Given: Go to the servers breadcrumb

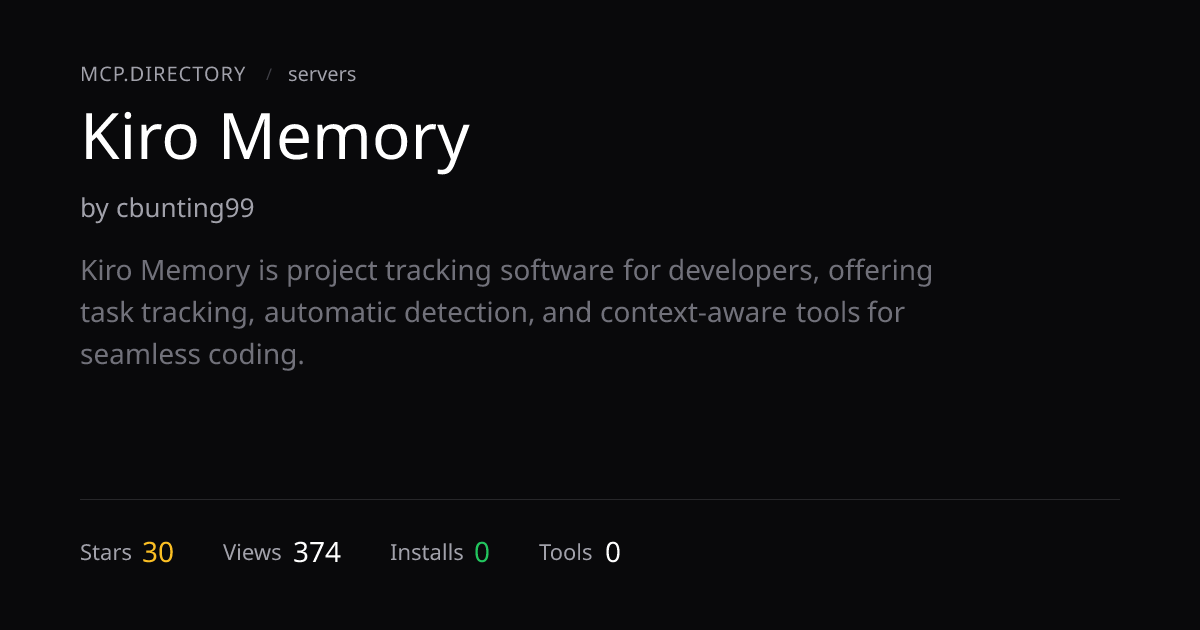Looking at the screenshot, I should 322,74.
